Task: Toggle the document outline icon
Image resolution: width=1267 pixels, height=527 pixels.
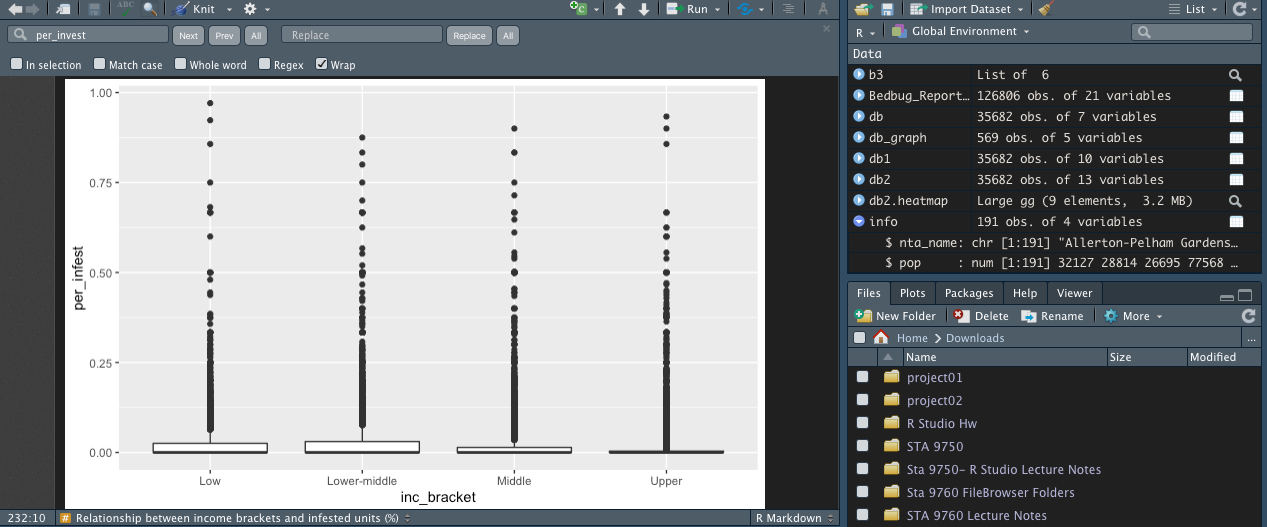Action: click(789, 9)
